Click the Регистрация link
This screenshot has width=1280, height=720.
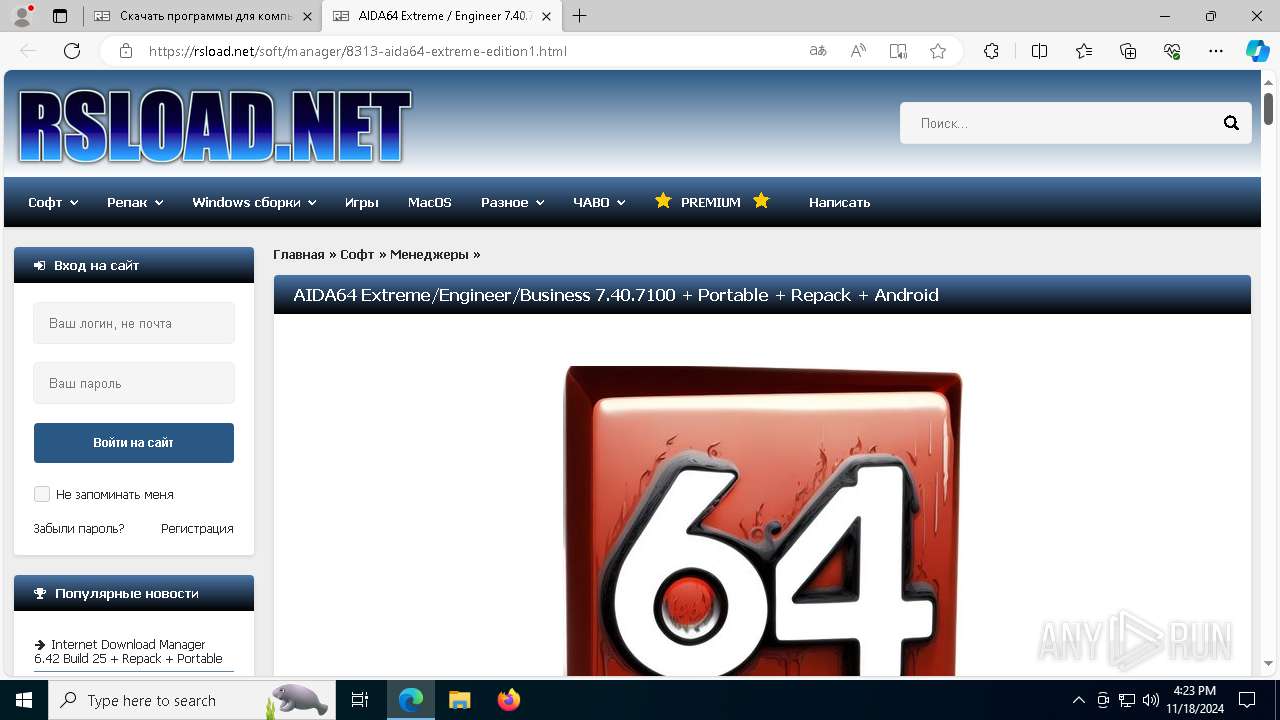(x=197, y=528)
